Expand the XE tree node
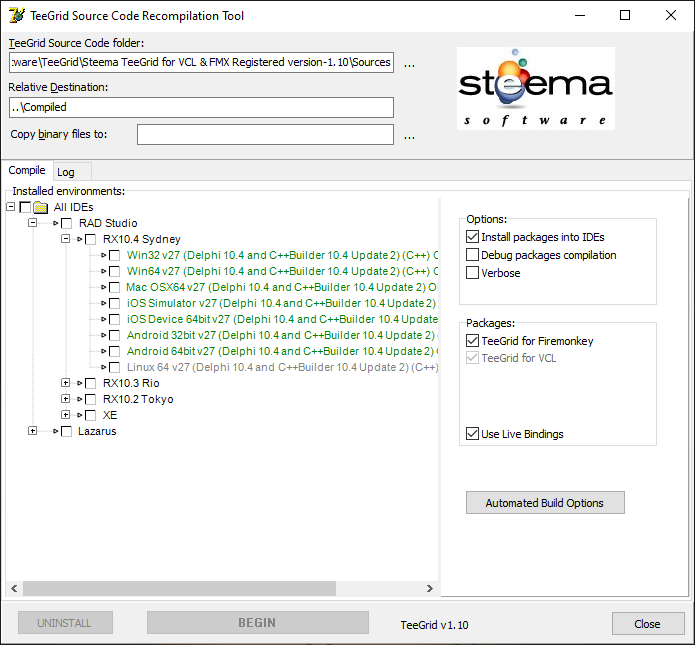 point(65,414)
